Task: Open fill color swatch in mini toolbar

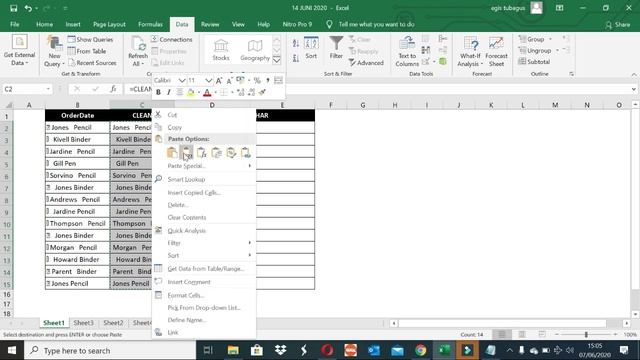Action: coord(191,93)
